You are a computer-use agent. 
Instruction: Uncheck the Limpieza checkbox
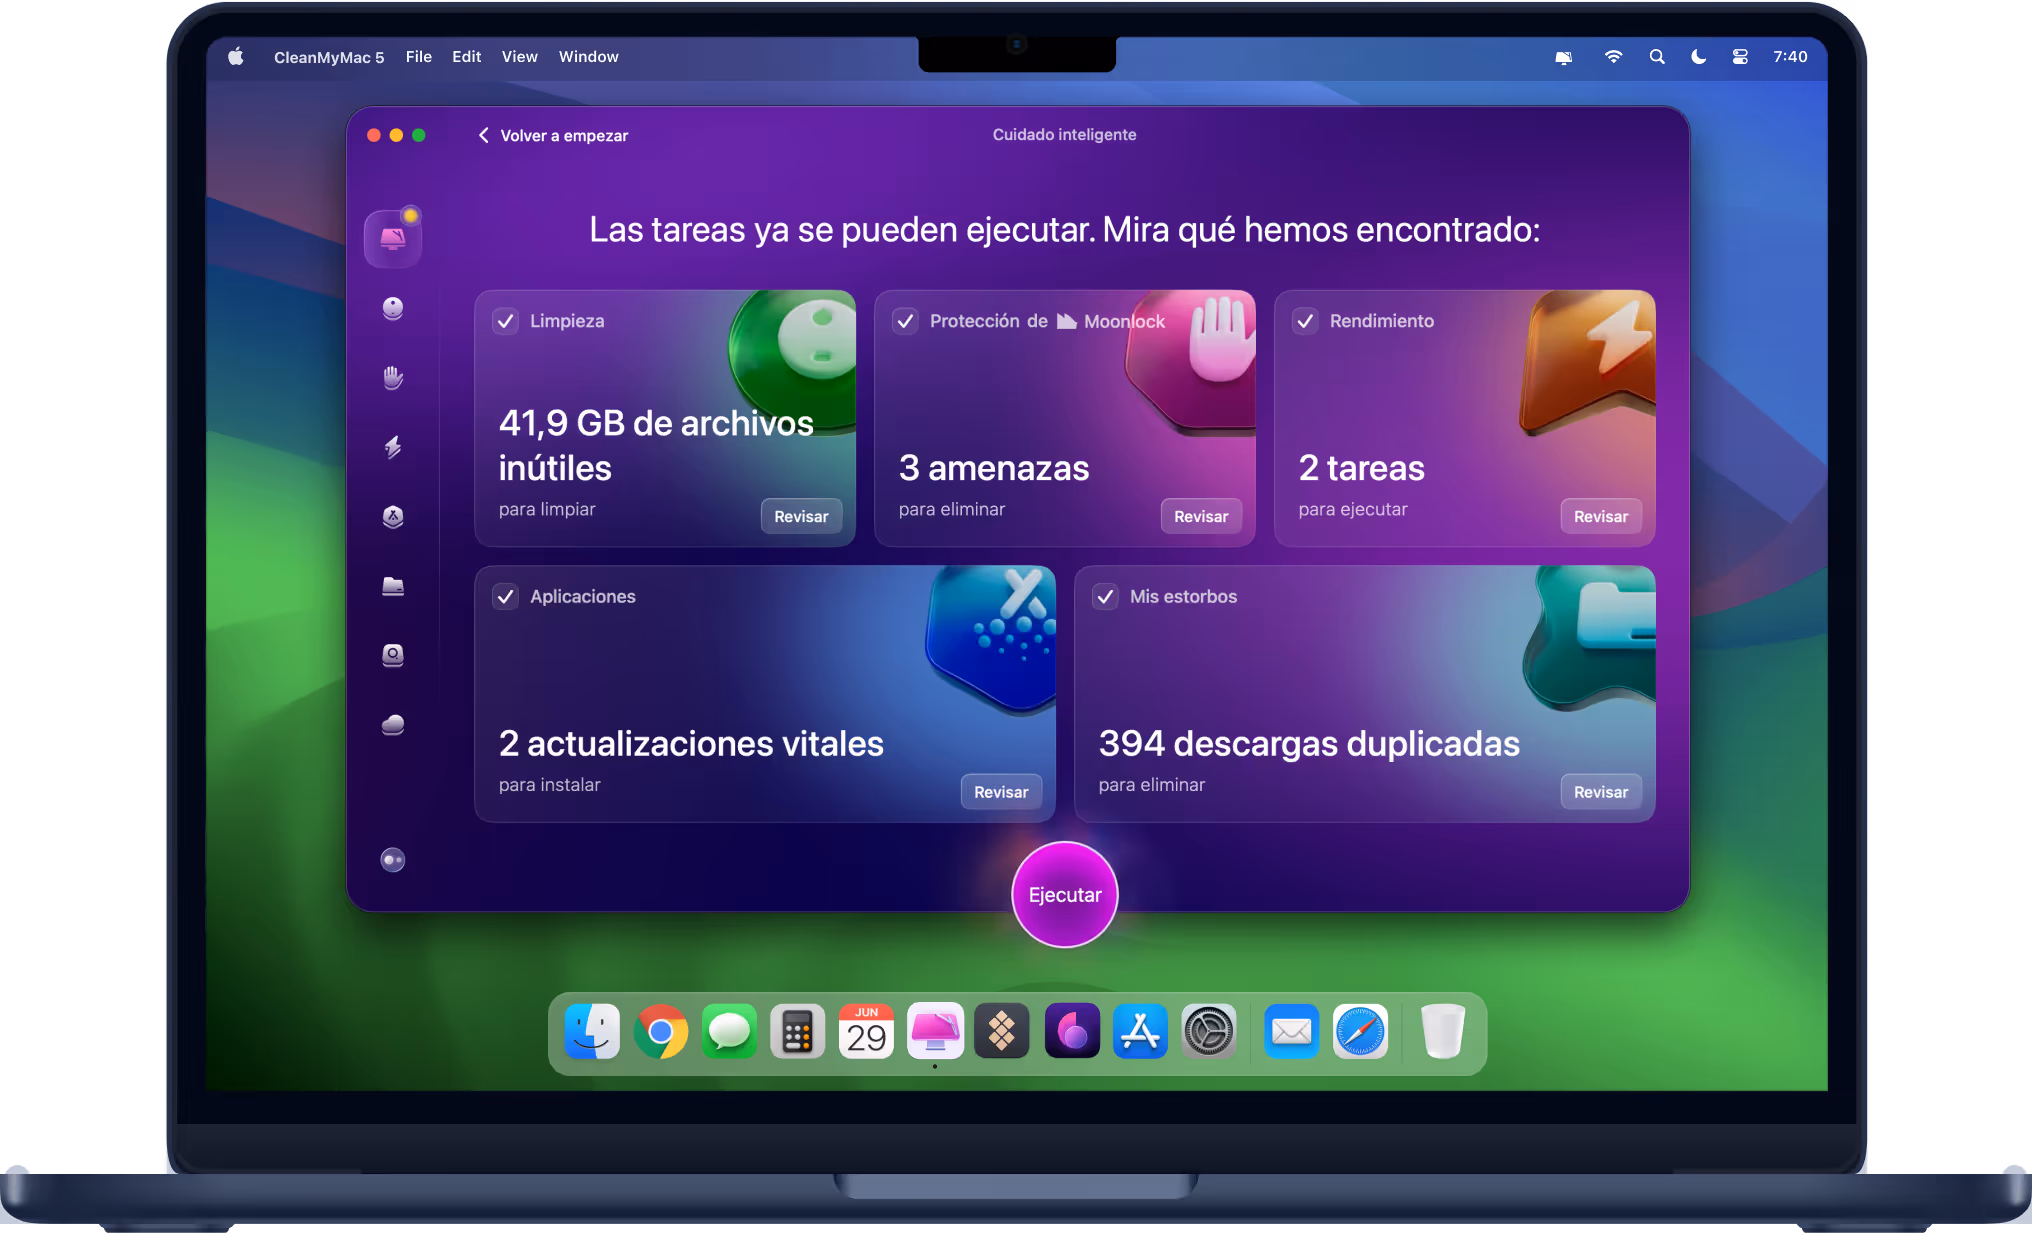[506, 321]
